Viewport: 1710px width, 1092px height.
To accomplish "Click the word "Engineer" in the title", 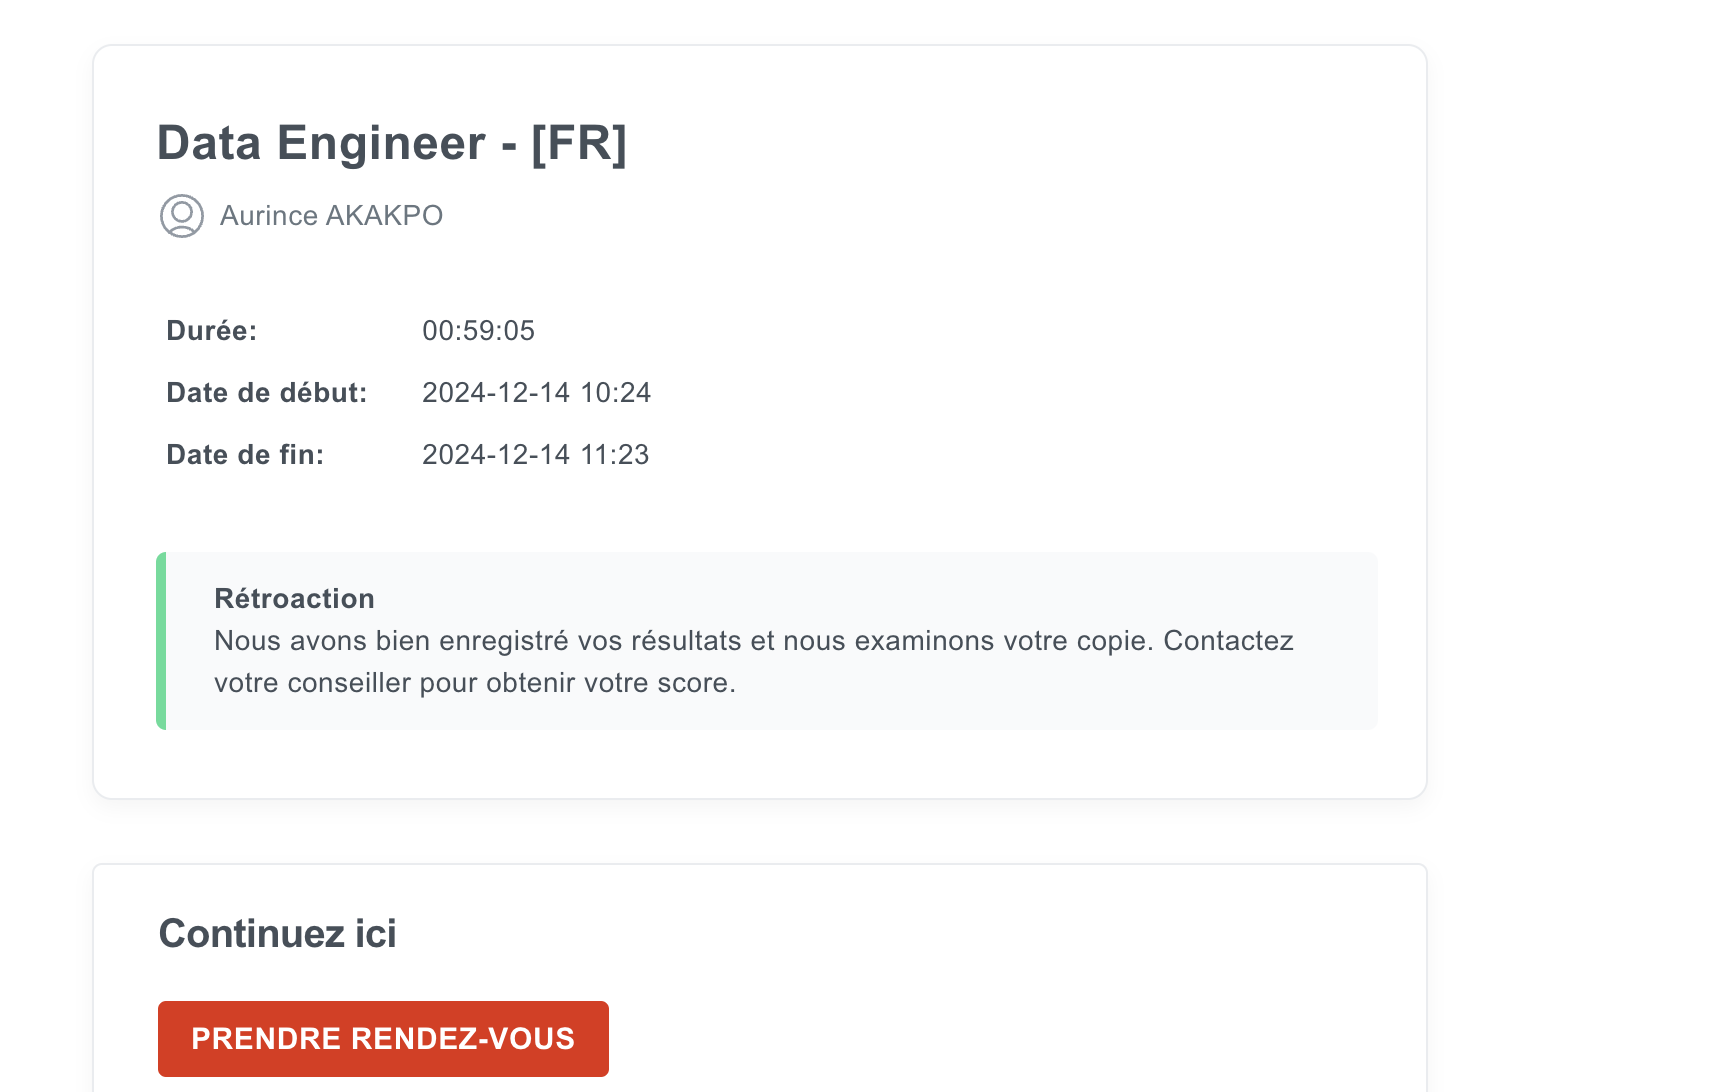I will (381, 143).
